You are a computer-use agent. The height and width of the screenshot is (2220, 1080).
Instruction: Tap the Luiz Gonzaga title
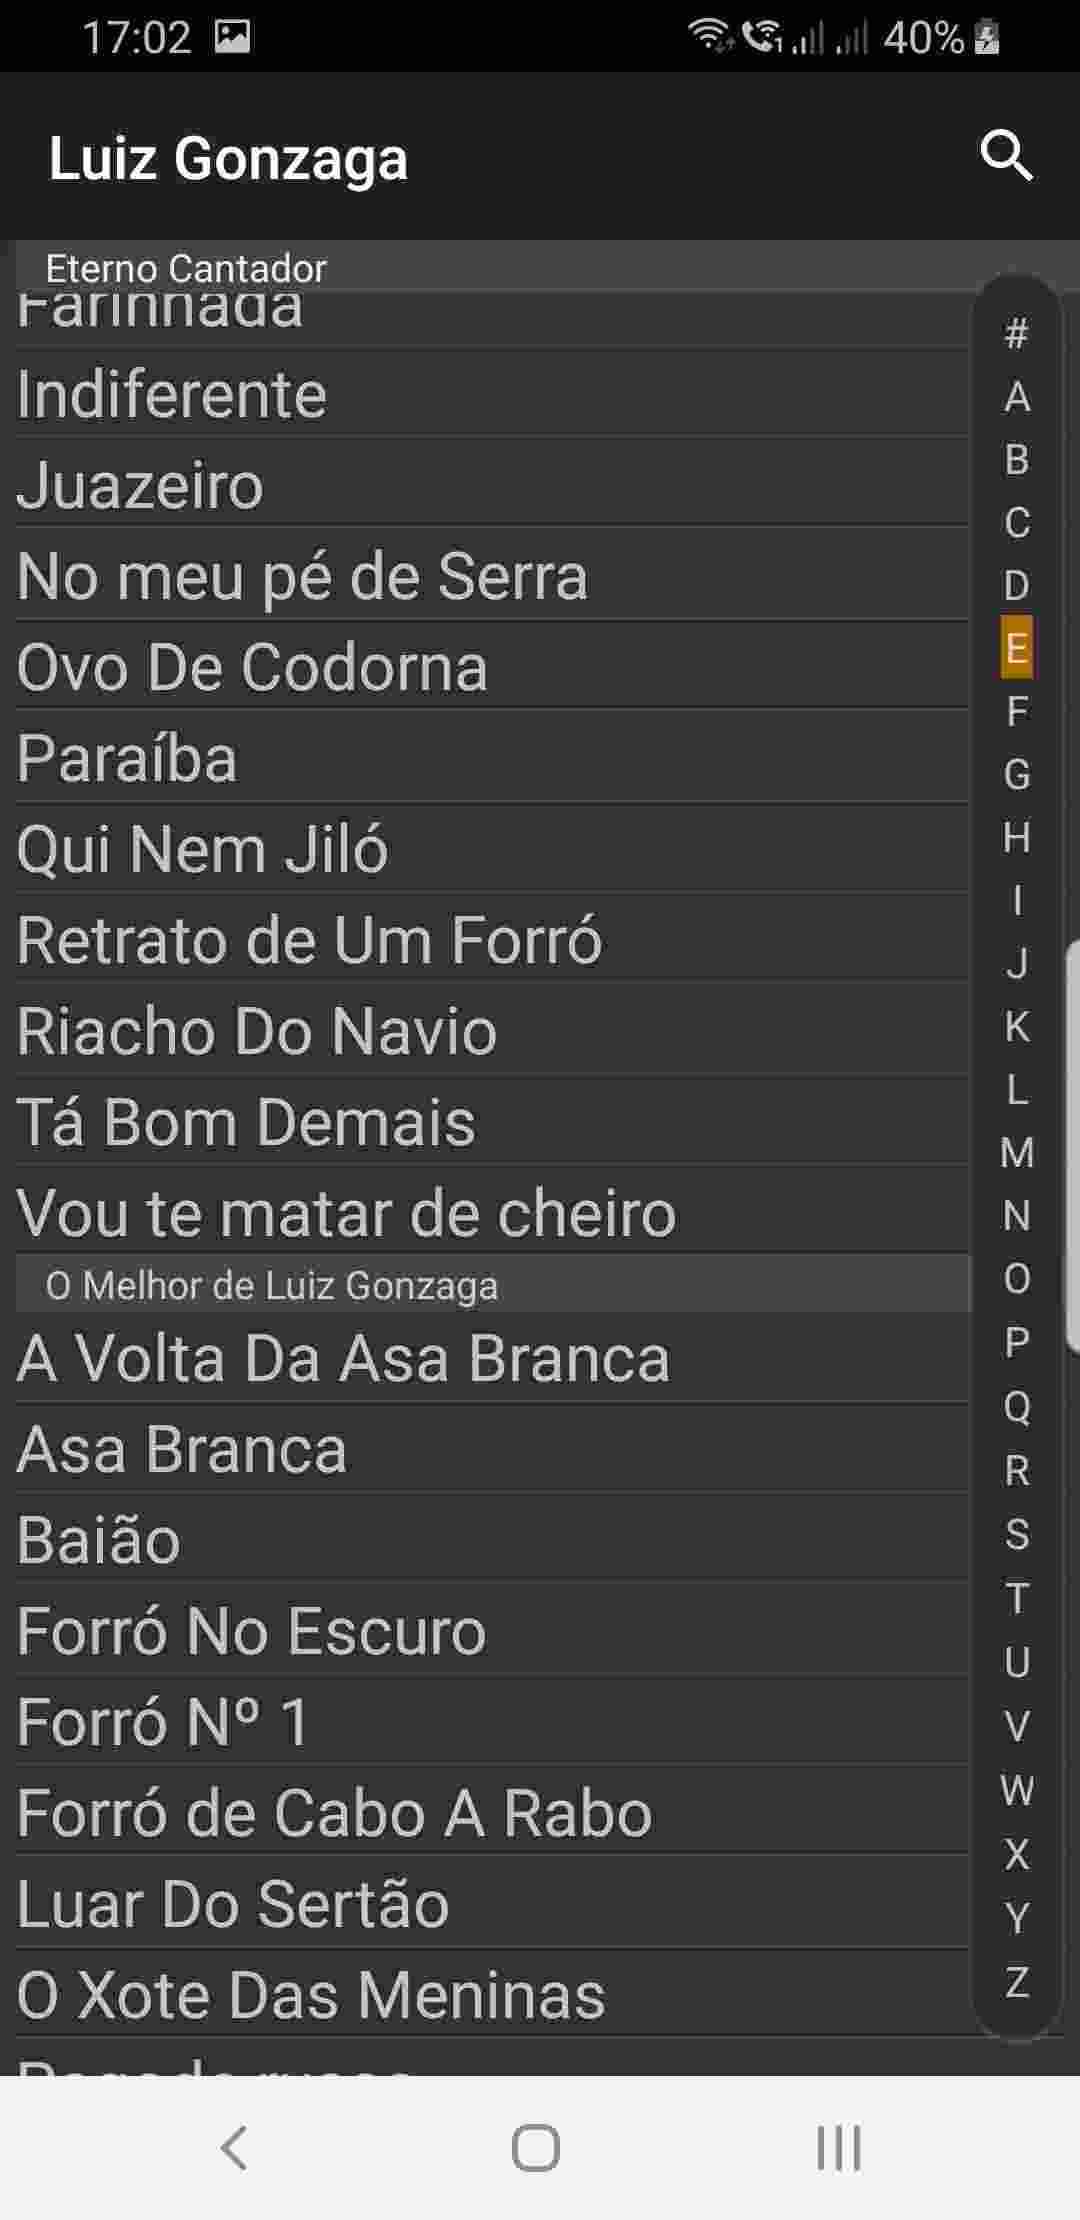tap(228, 158)
